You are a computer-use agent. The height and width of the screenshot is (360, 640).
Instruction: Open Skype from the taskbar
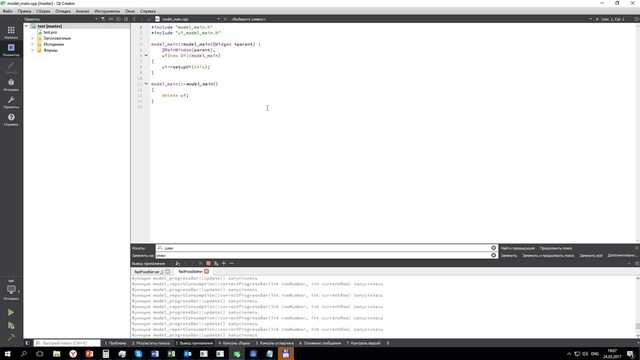coord(138,353)
